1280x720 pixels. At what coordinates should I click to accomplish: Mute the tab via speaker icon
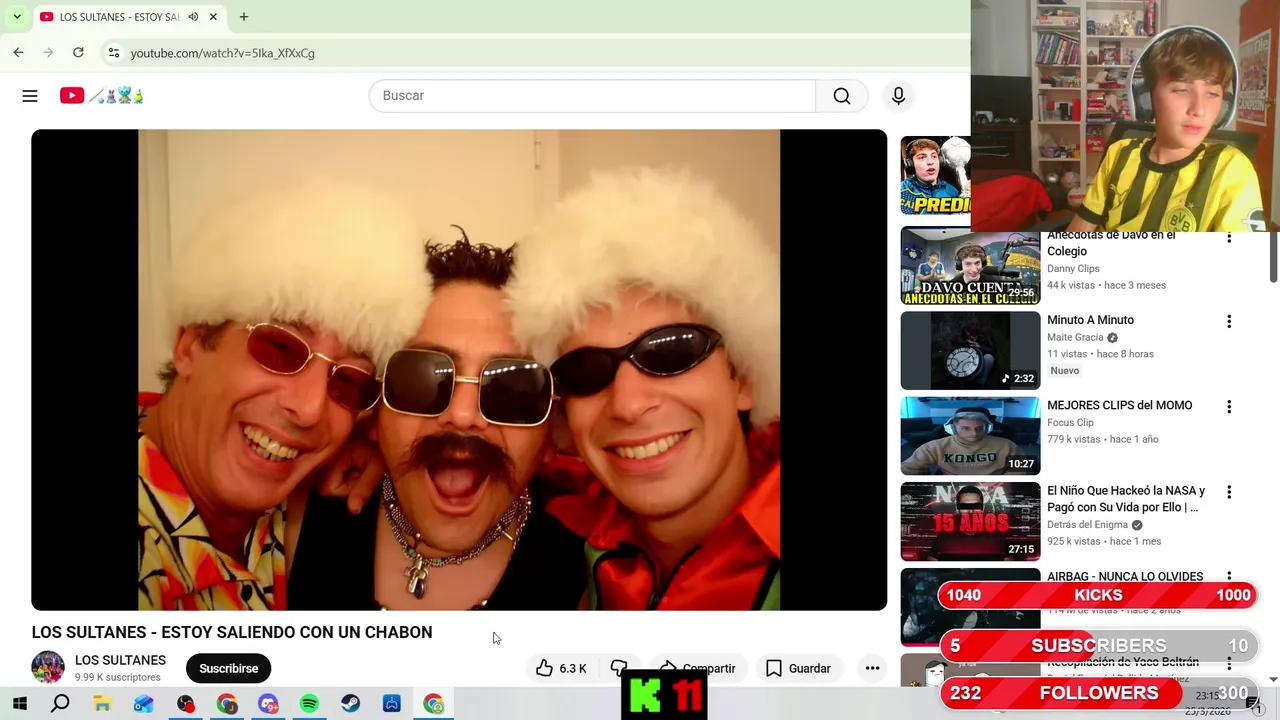pyautogui.click(x=193, y=17)
